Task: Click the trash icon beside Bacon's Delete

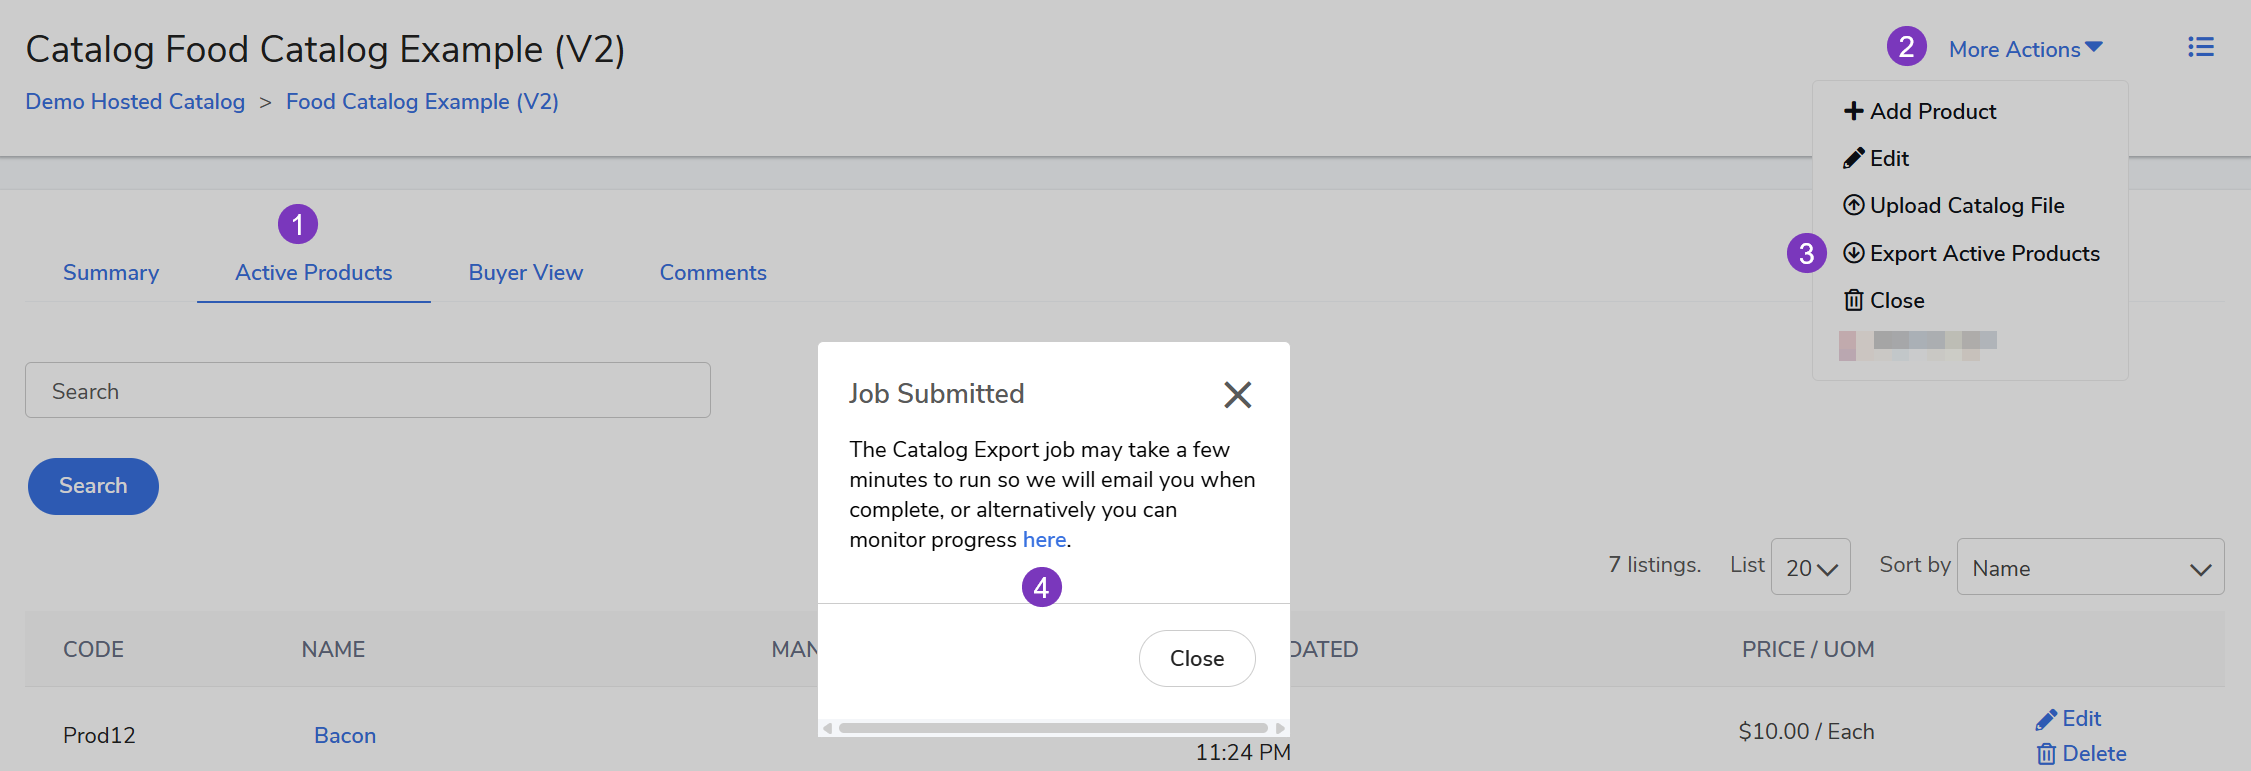Action: point(2046,754)
